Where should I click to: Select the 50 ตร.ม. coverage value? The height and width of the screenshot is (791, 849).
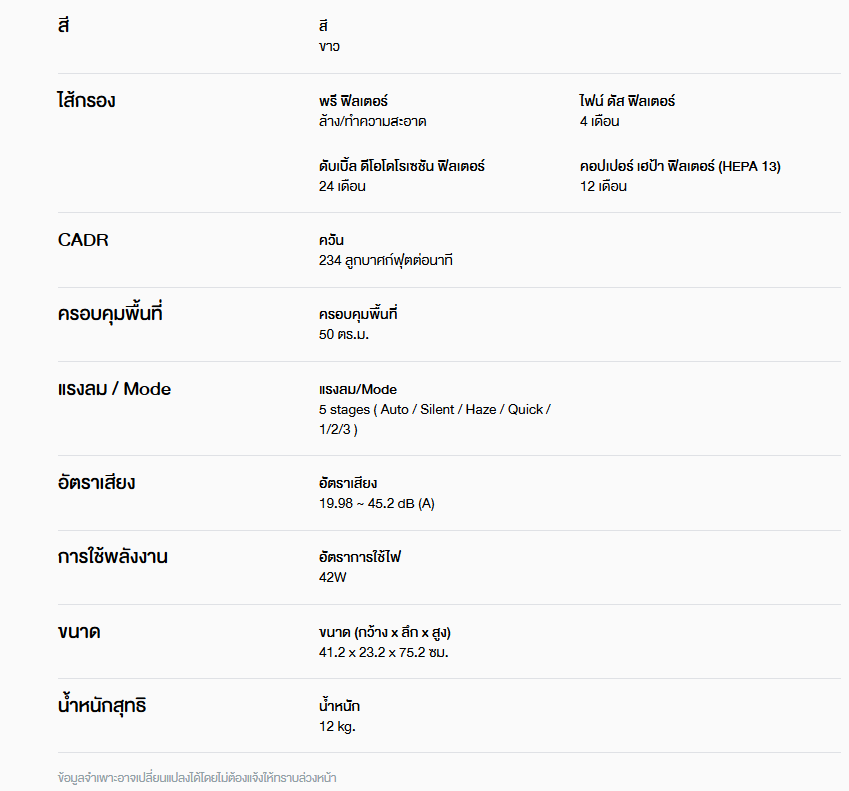pyautogui.click(x=344, y=334)
